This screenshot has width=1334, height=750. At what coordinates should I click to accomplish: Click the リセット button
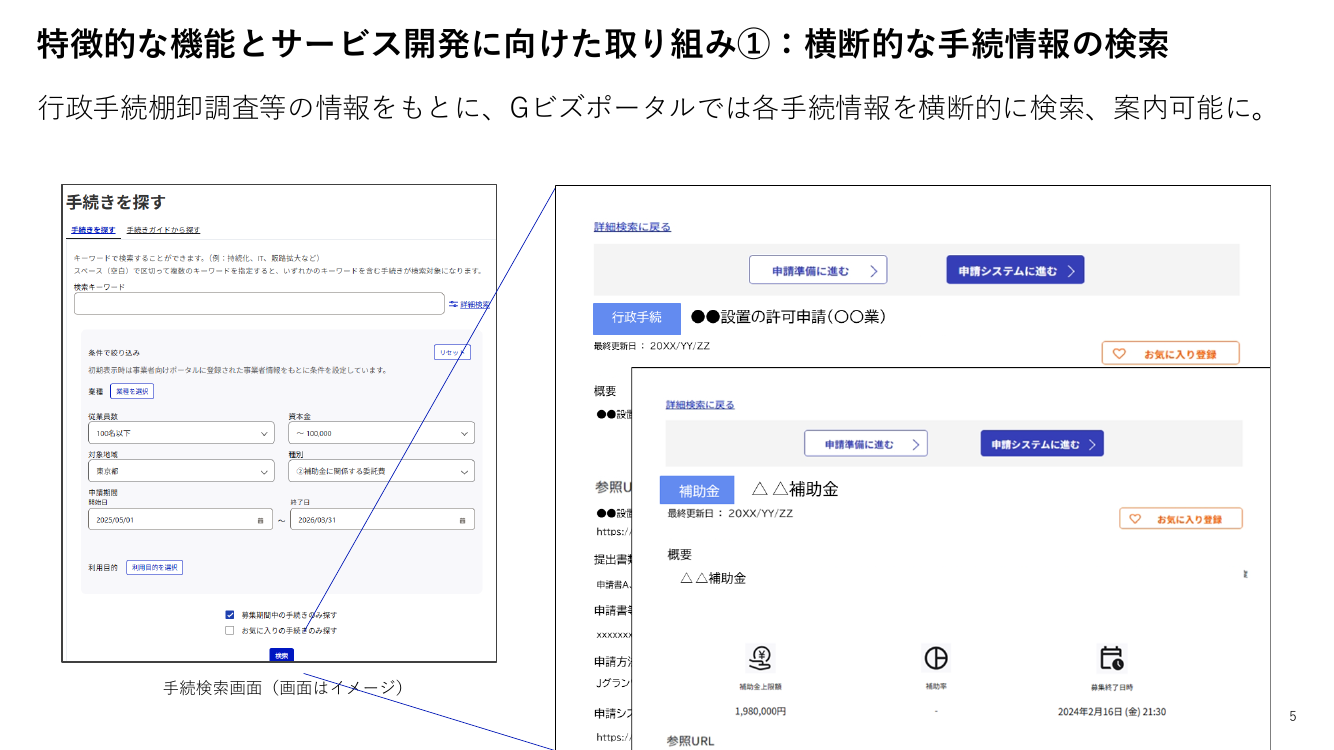(452, 352)
